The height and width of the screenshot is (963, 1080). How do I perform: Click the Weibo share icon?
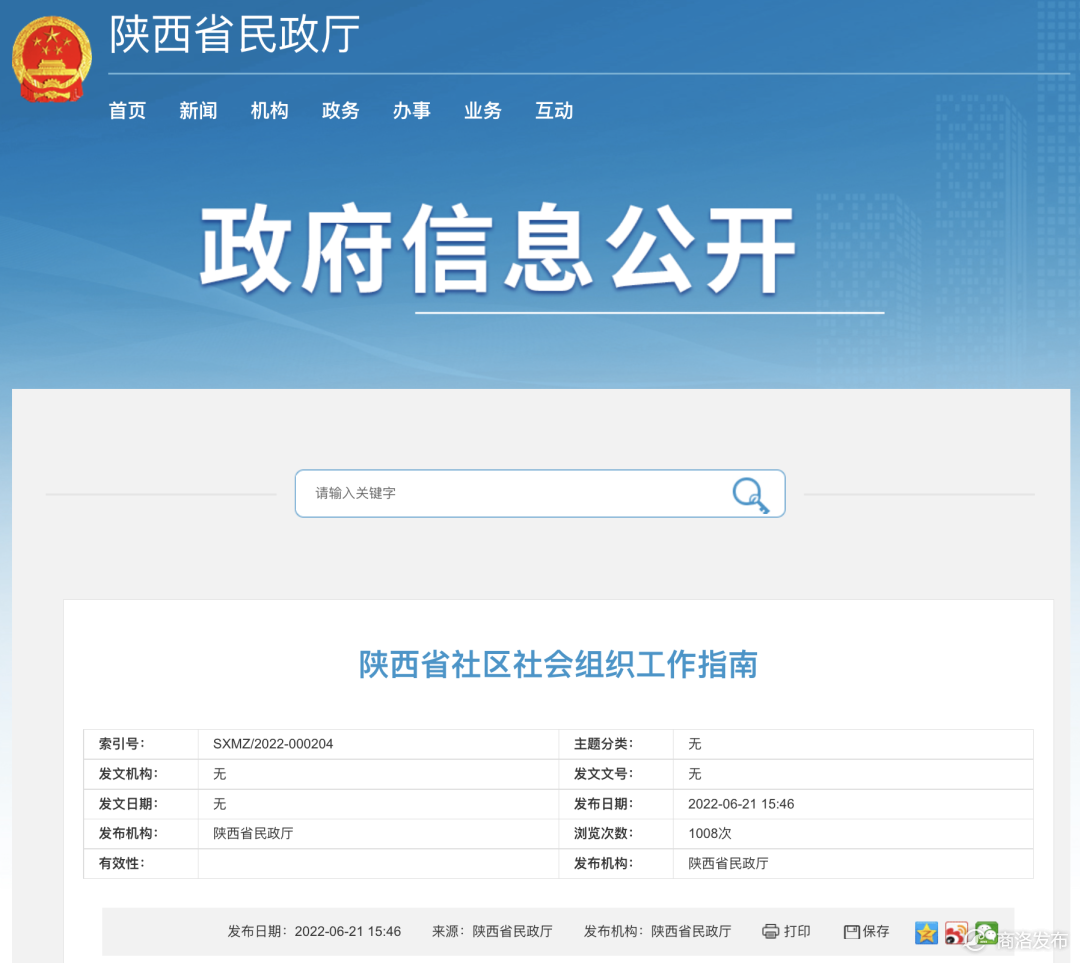[x=956, y=933]
